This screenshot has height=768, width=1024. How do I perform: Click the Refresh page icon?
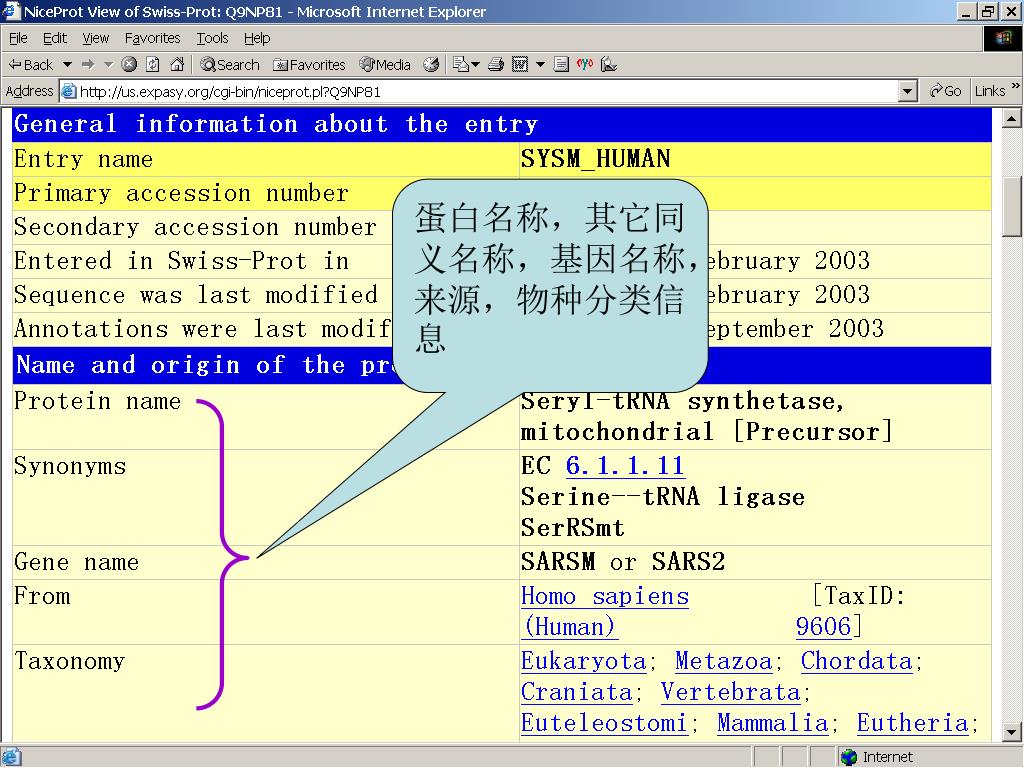coord(153,65)
